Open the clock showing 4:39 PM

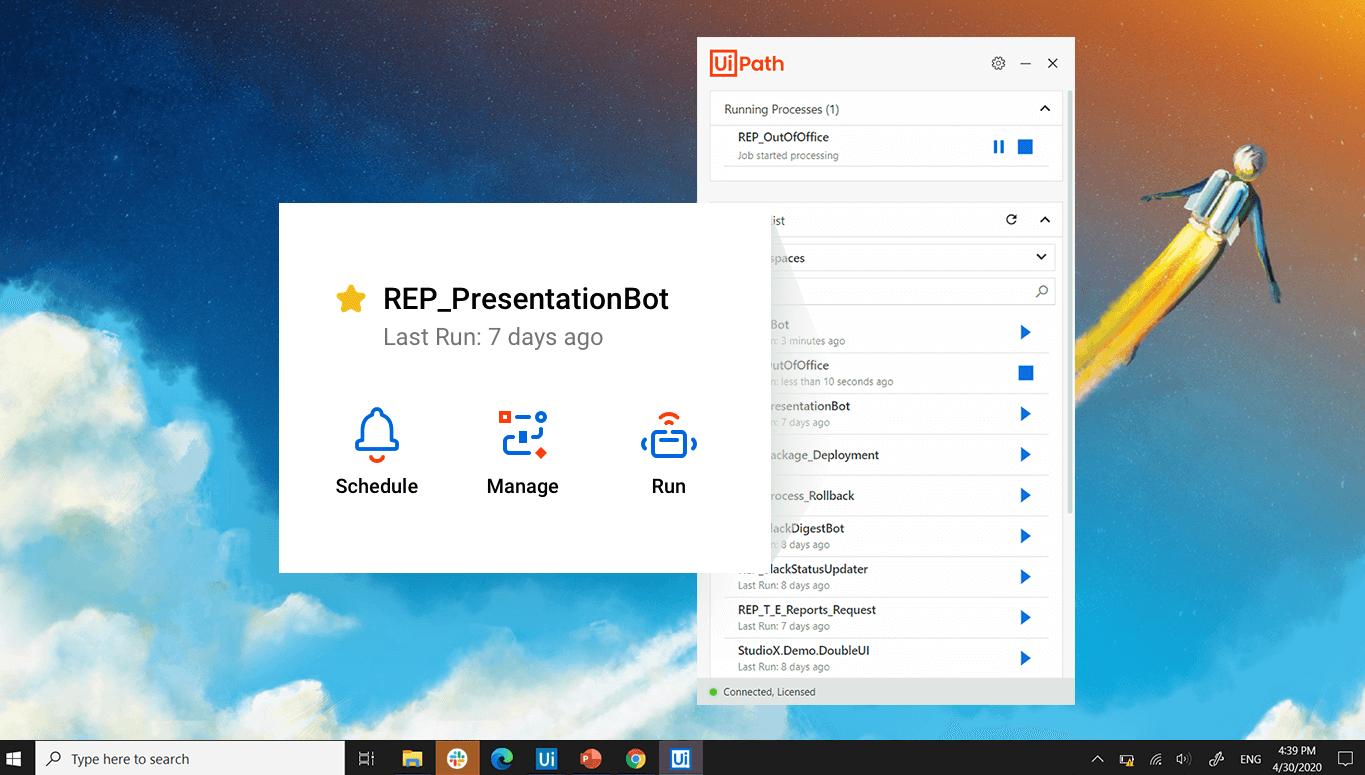(x=1299, y=759)
